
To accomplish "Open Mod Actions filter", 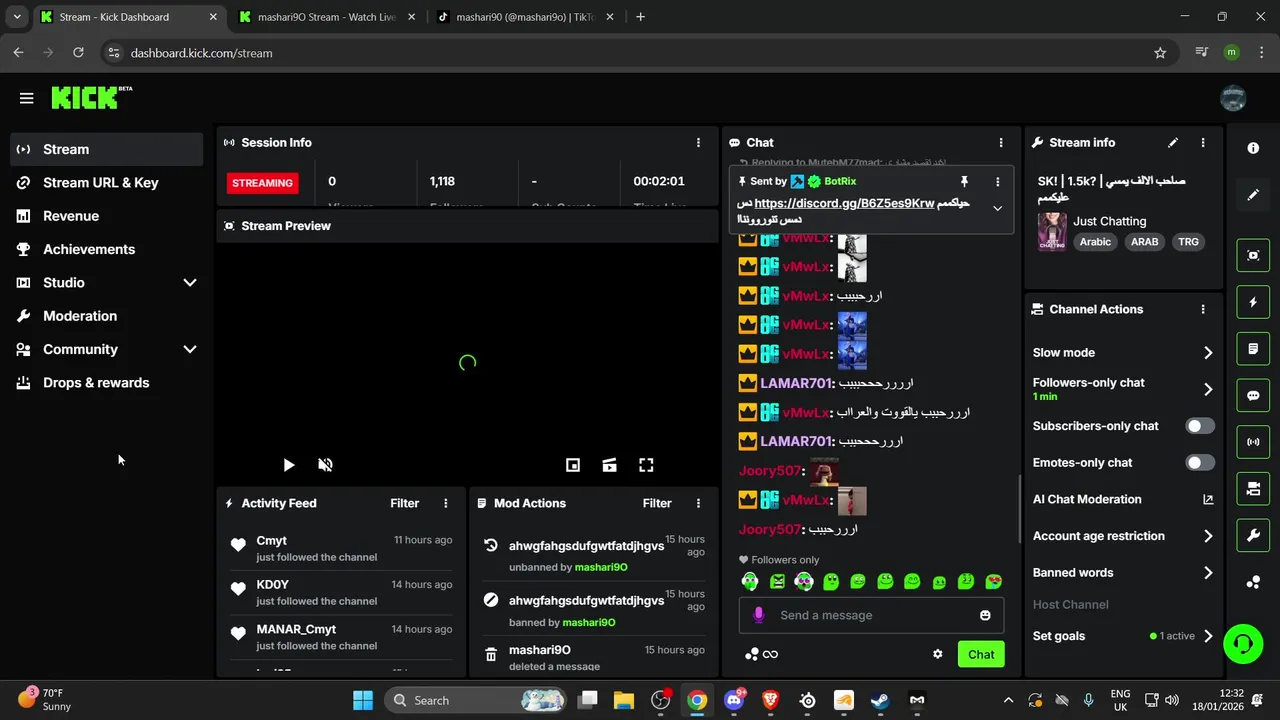I will [657, 503].
